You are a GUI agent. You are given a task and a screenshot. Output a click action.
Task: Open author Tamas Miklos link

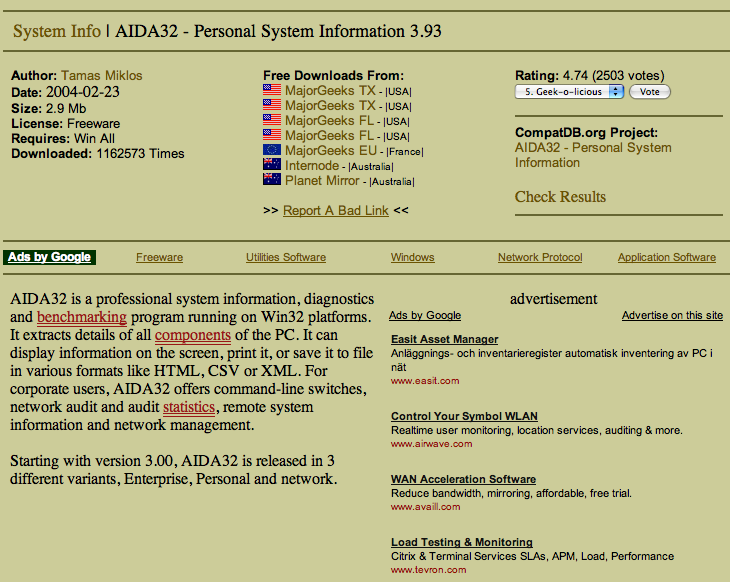[x=101, y=75]
